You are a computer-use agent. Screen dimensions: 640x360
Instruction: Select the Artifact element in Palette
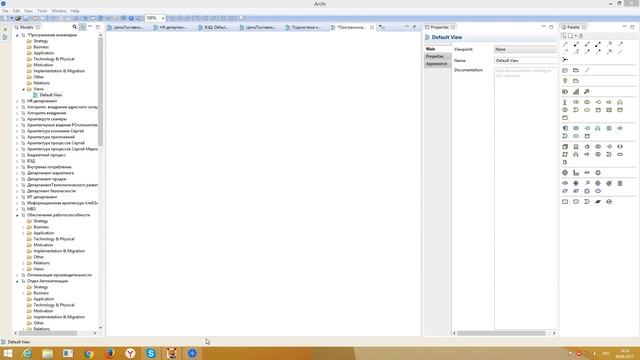[565, 162]
